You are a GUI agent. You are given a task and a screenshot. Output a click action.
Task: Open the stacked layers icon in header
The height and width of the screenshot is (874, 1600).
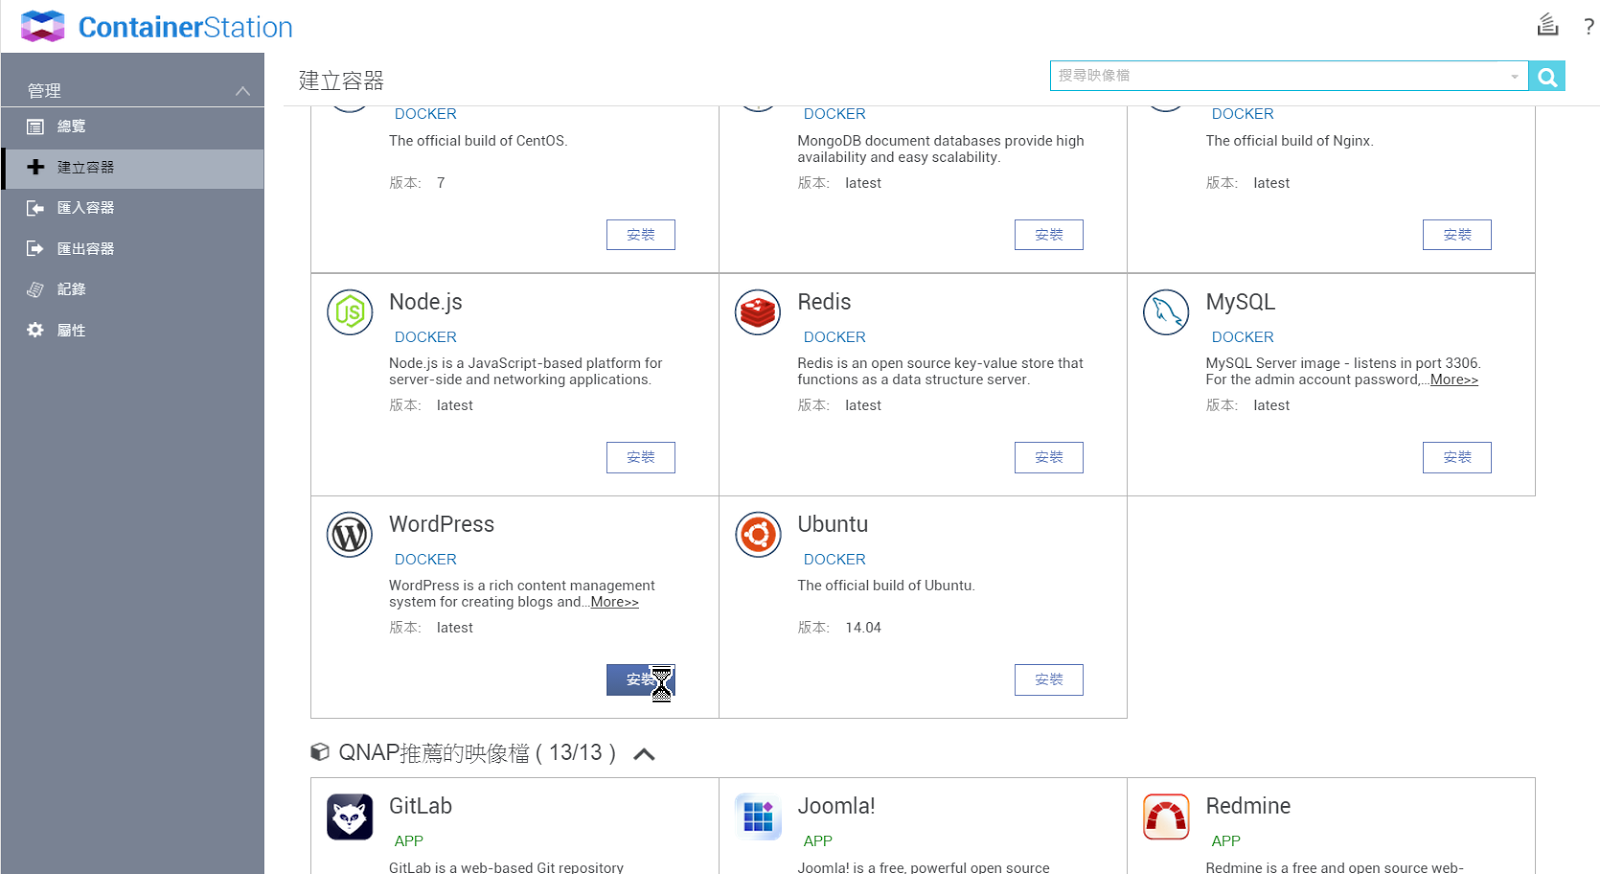1547,24
